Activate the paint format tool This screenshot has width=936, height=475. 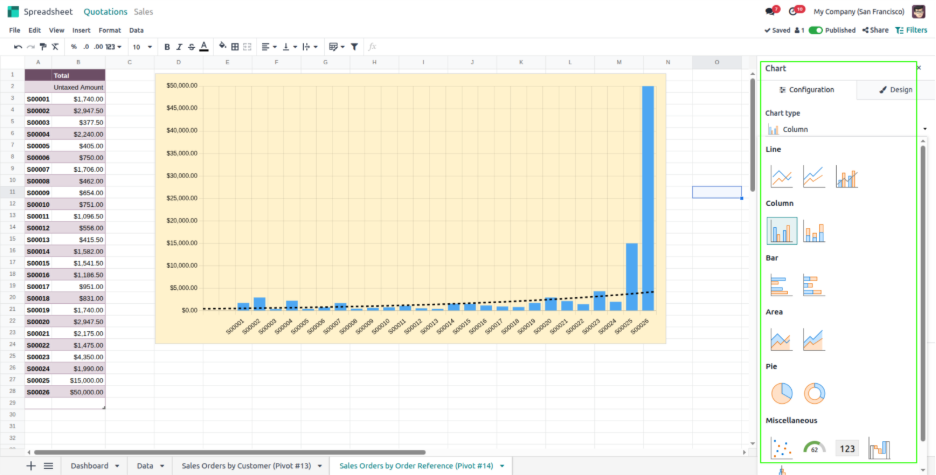coord(43,47)
